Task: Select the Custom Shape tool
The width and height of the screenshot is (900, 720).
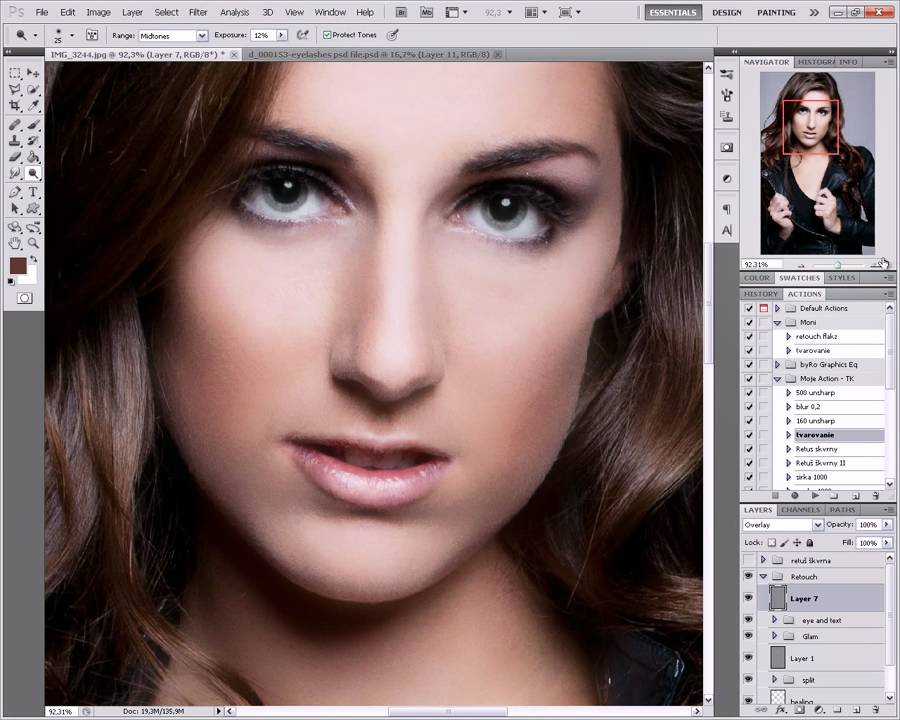Action: click(33, 208)
